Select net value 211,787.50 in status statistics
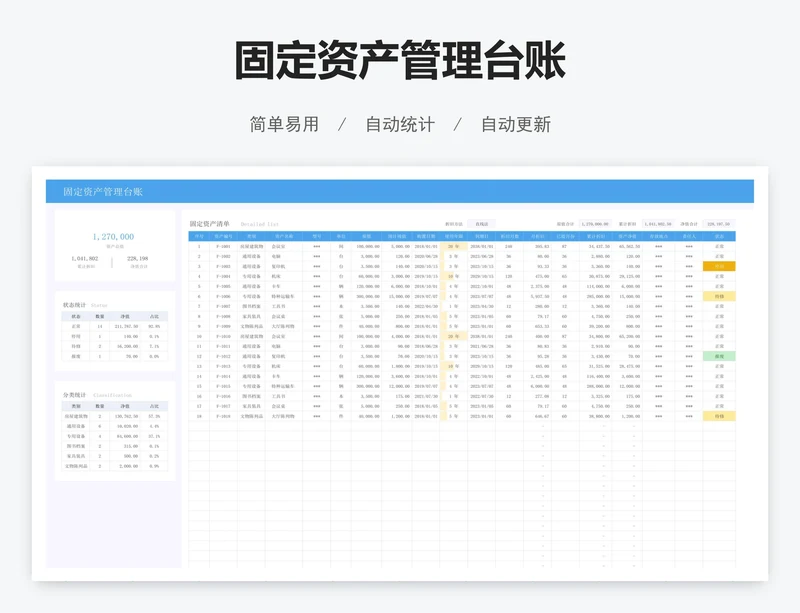The width and height of the screenshot is (800, 613). click(x=127, y=327)
